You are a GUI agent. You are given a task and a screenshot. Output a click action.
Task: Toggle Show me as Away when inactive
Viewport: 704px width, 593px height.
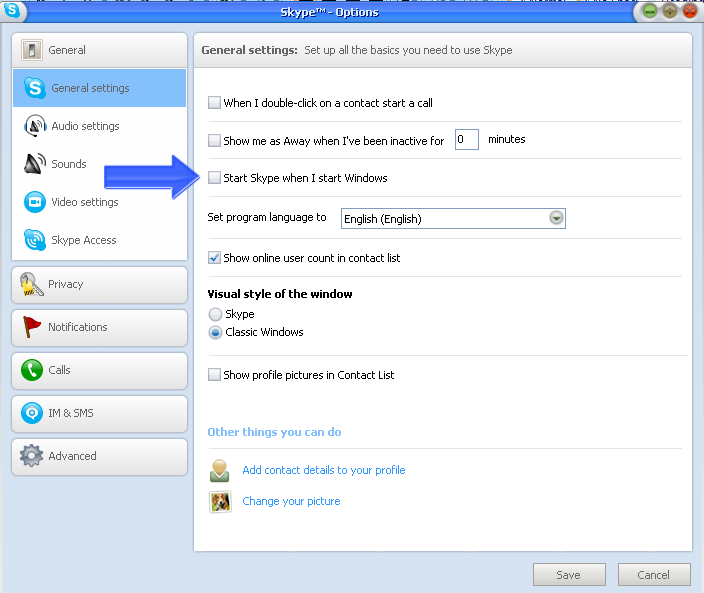click(x=214, y=141)
